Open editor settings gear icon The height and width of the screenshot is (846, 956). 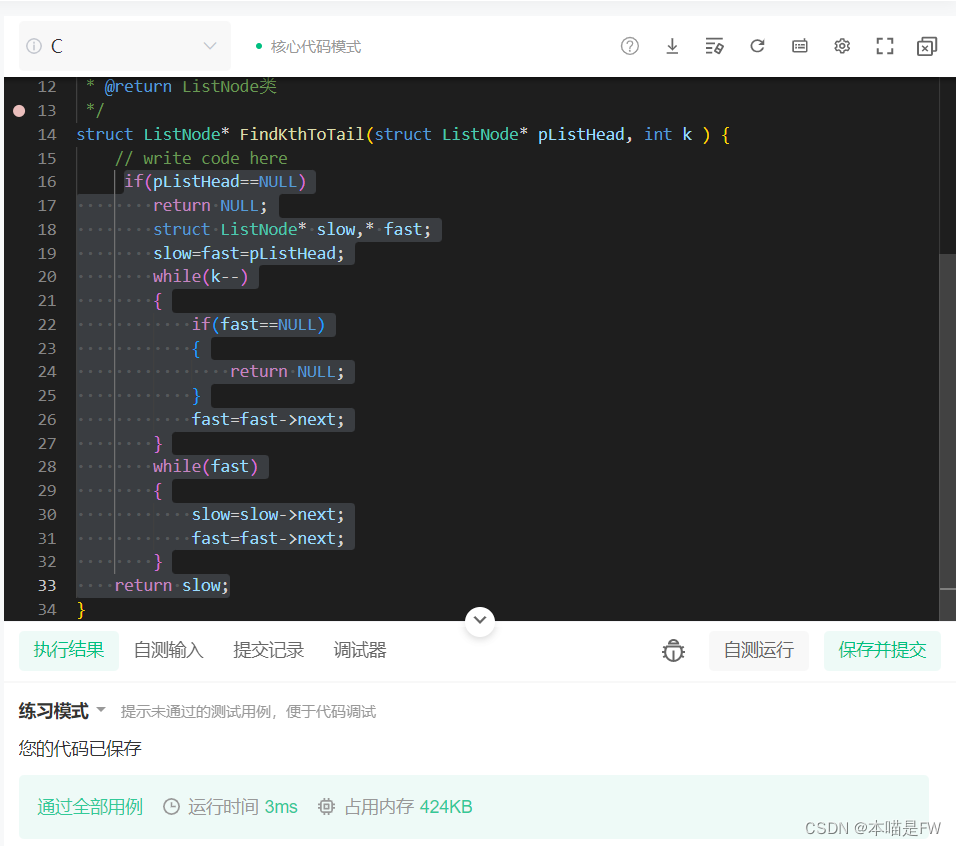[842, 46]
